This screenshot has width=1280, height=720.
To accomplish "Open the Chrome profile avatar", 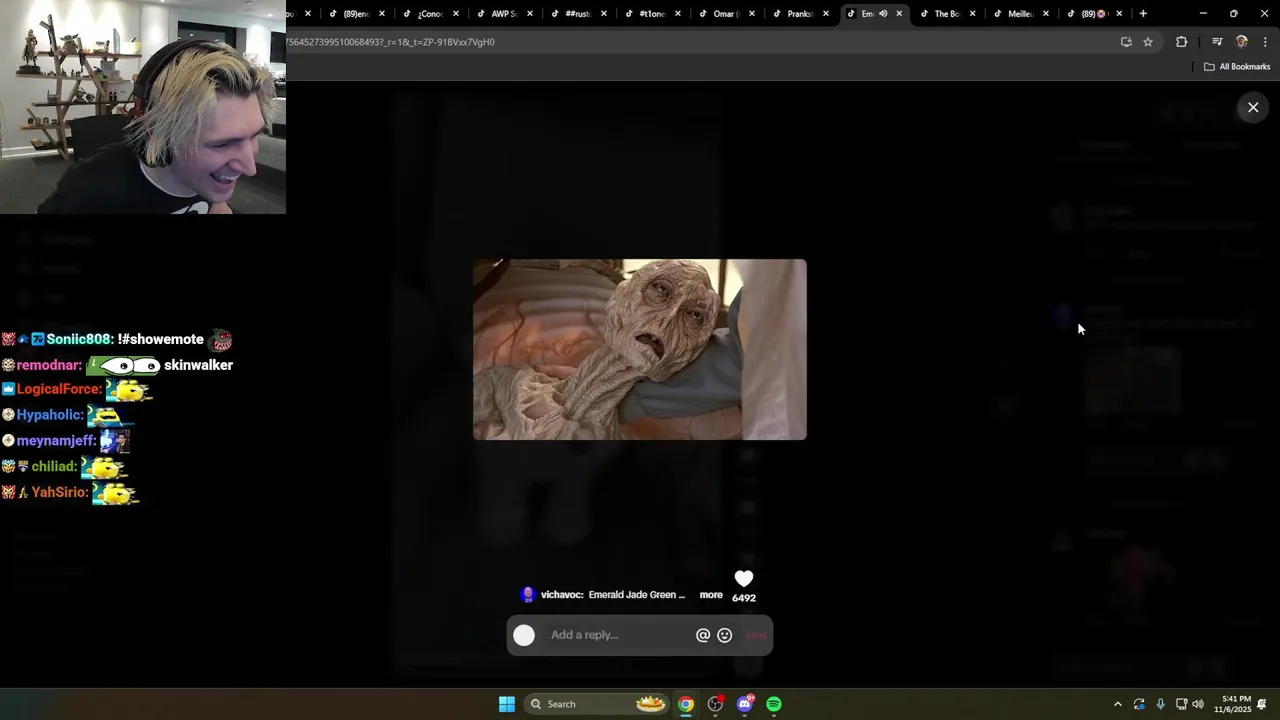I will 1242,42.
